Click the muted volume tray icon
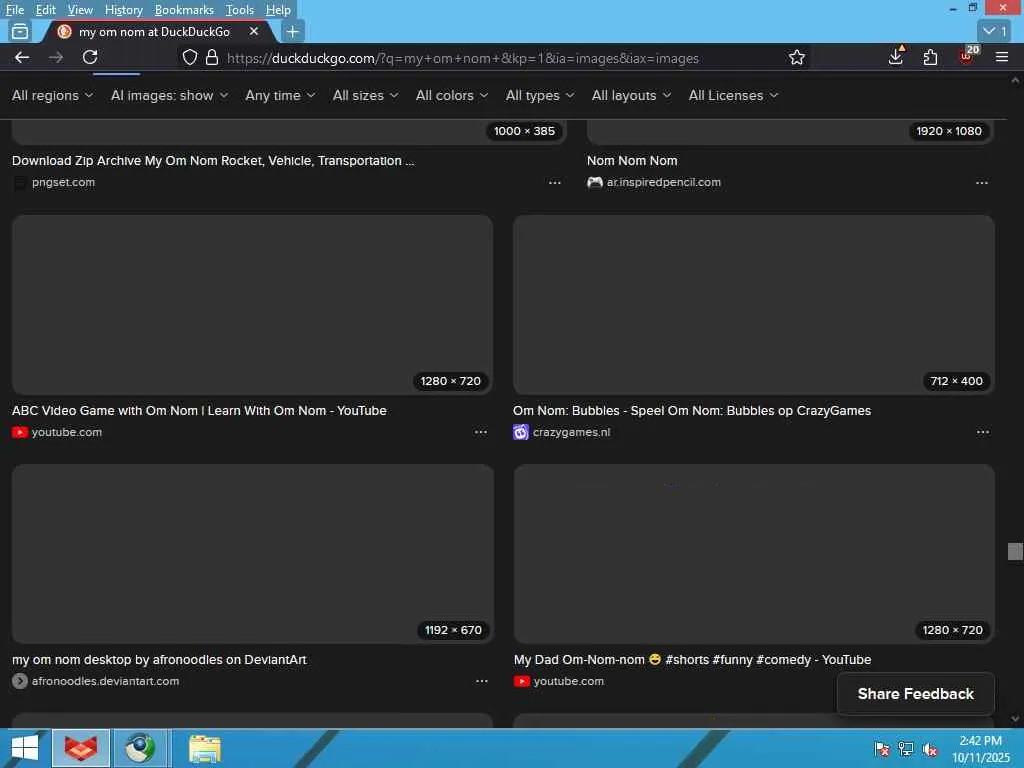The width and height of the screenshot is (1024, 768). pyautogui.click(x=930, y=749)
